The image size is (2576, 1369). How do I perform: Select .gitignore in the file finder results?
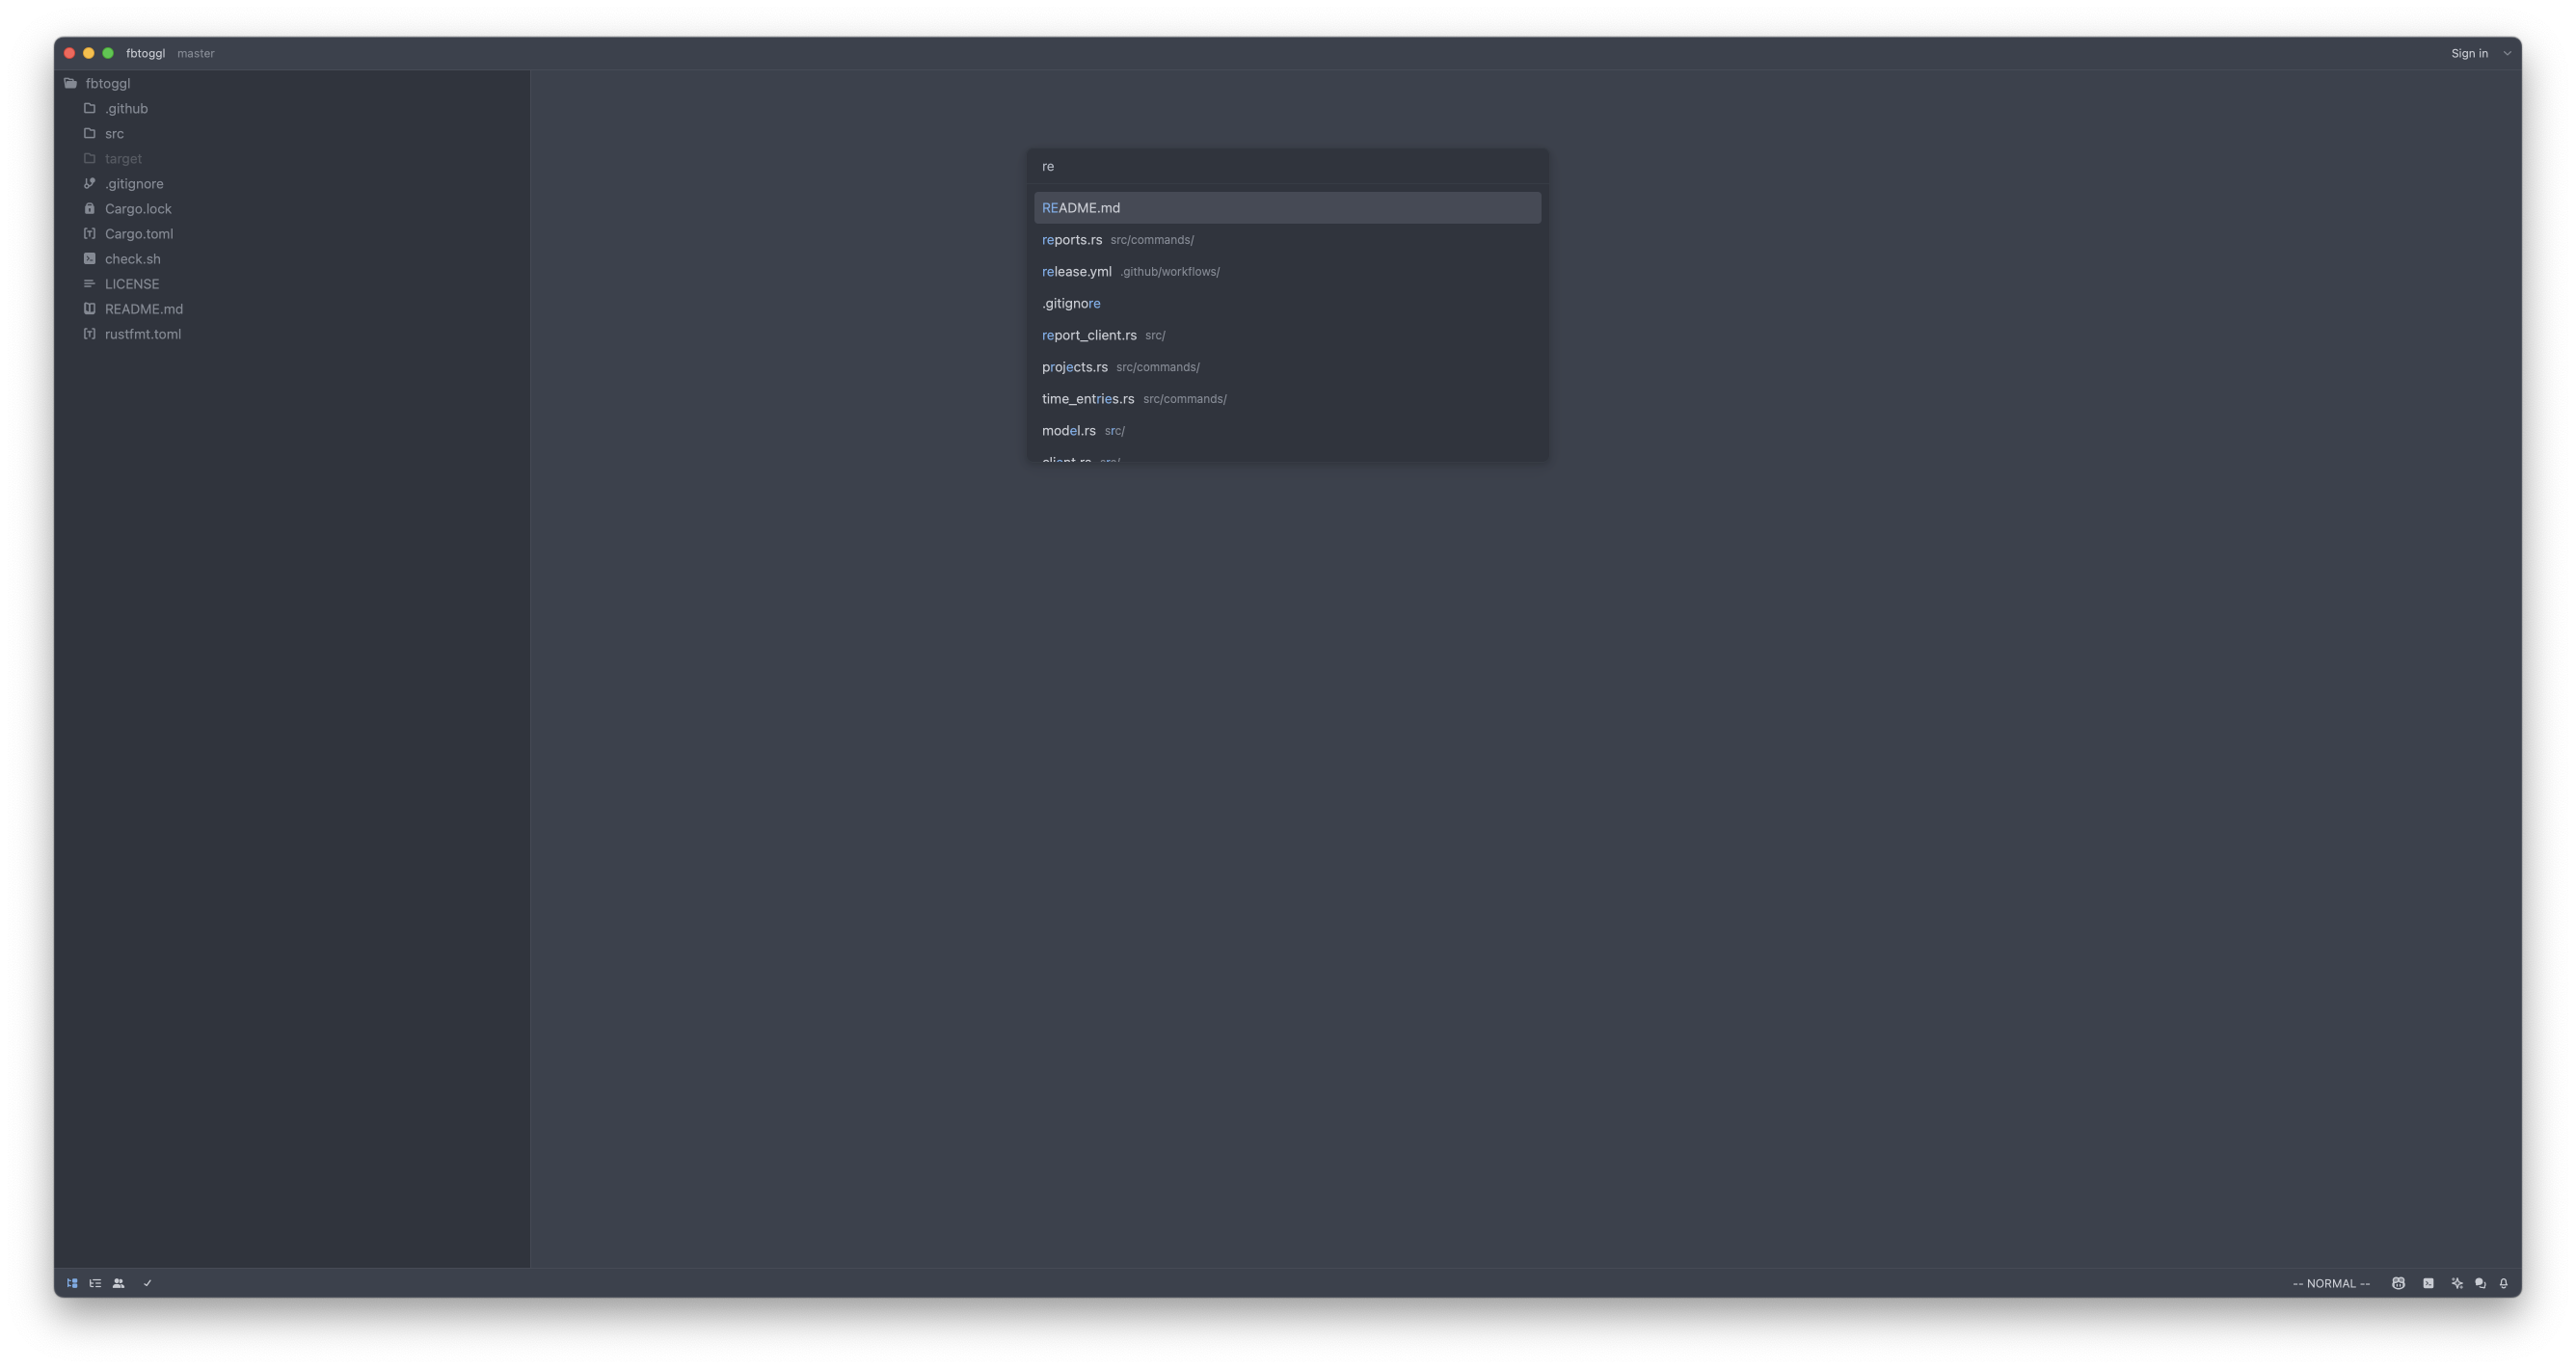1287,303
